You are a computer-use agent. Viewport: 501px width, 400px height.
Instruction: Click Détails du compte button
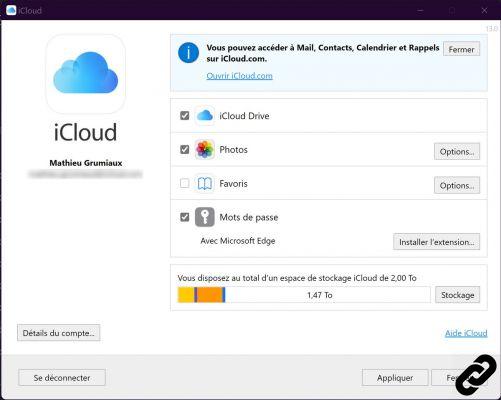tap(59, 333)
